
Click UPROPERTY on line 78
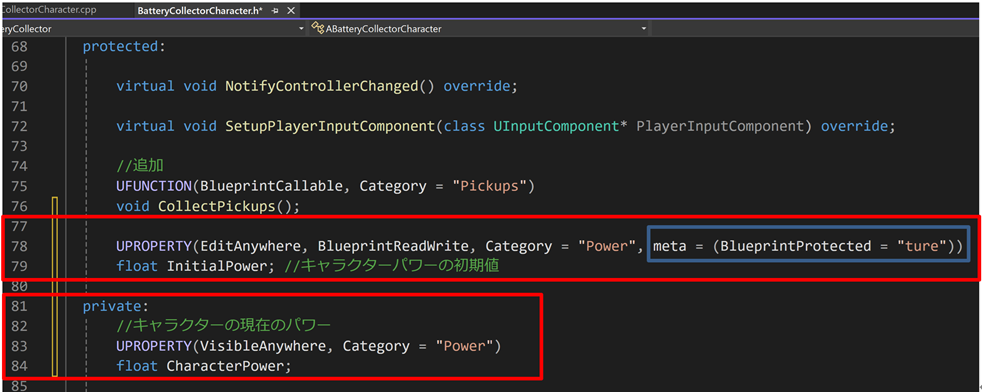pyautogui.click(x=154, y=246)
